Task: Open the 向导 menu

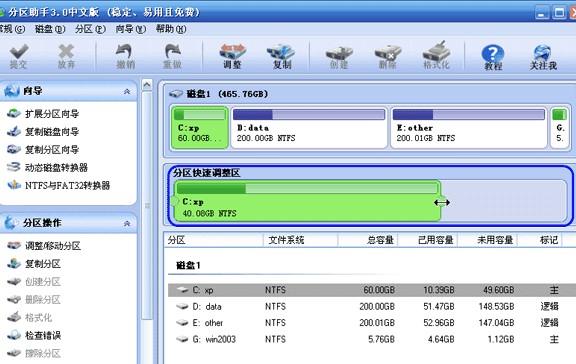Action: (130, 29)
